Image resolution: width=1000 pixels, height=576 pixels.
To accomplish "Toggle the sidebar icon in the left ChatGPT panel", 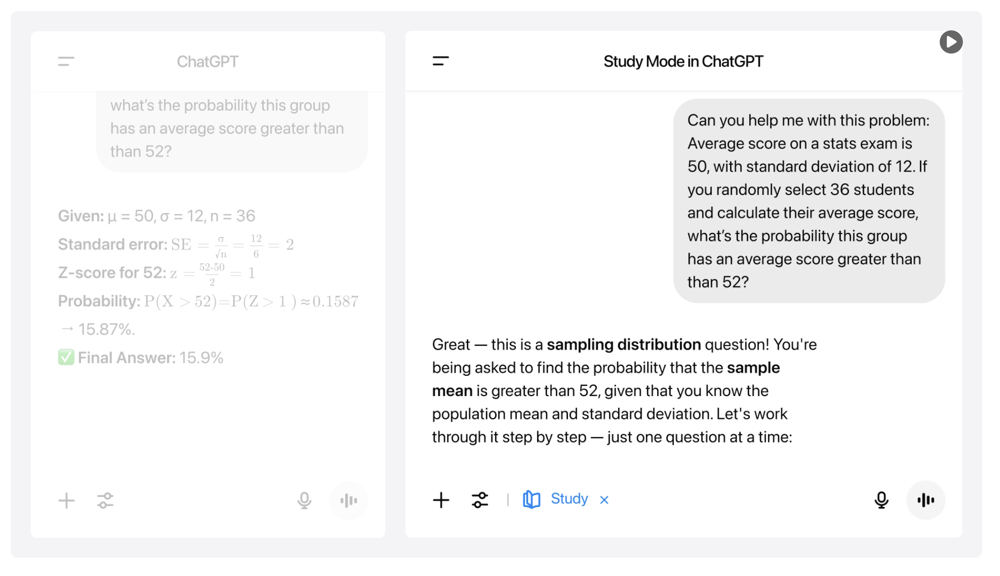I will (x=65, y=60).
